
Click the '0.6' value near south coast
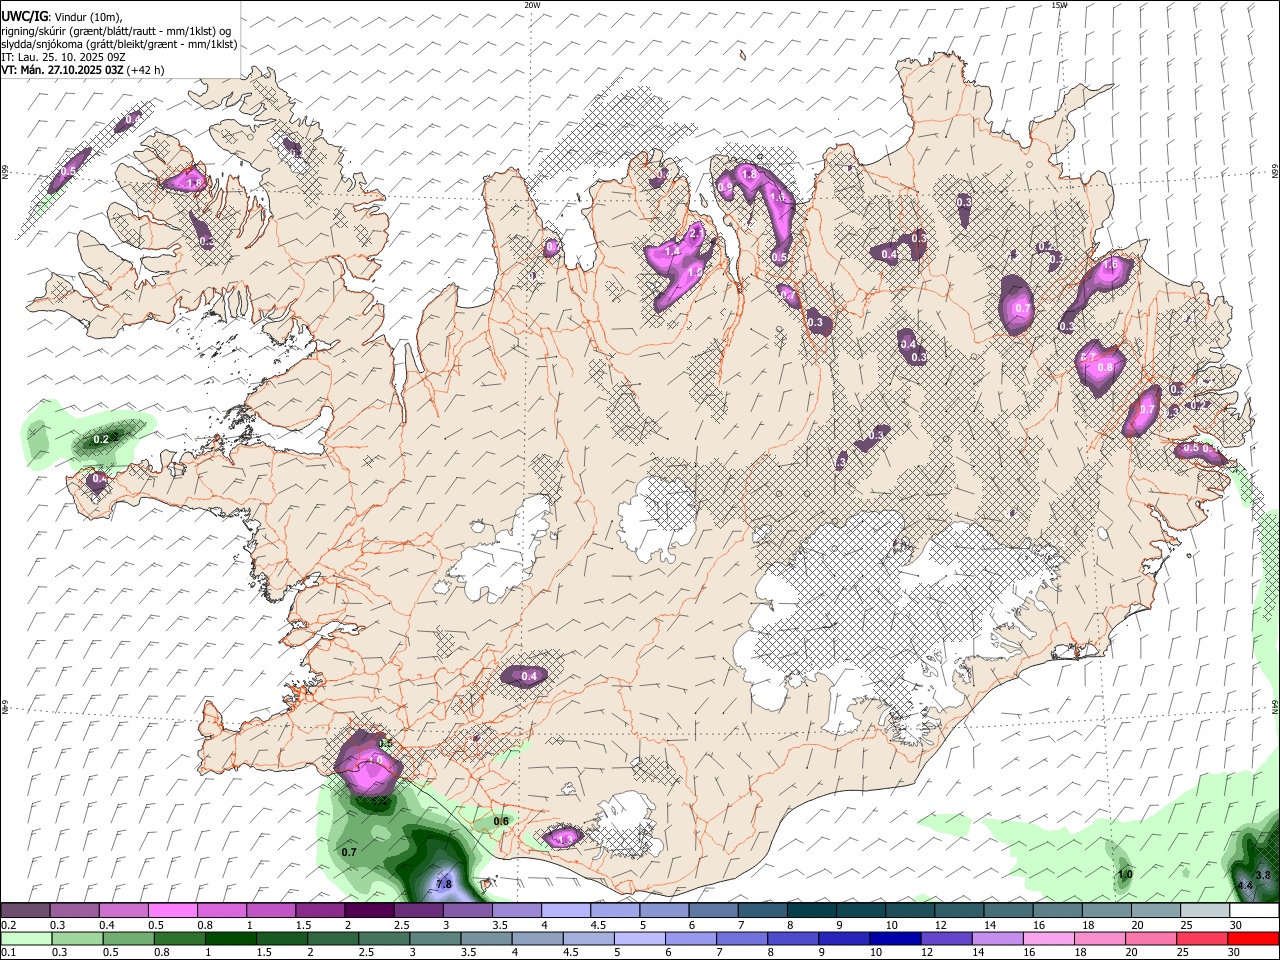[x=502, y=821]
